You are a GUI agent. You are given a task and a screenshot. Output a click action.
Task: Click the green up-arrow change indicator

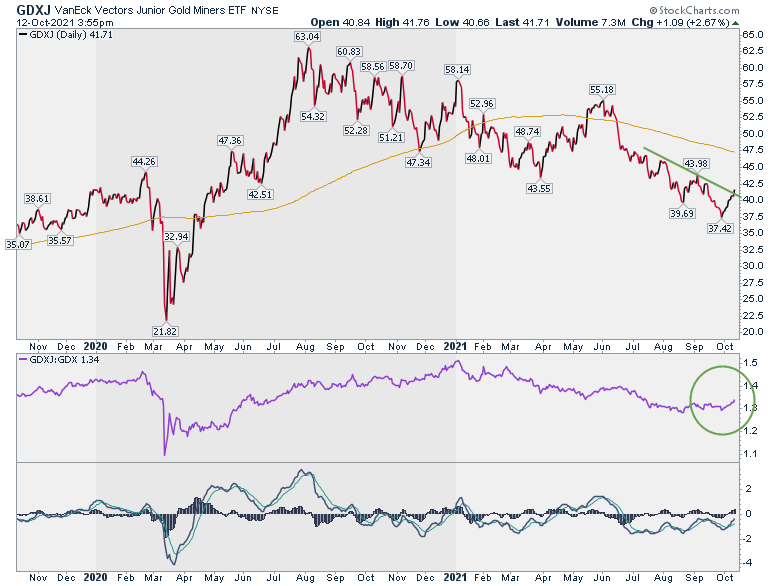[736, 23]
